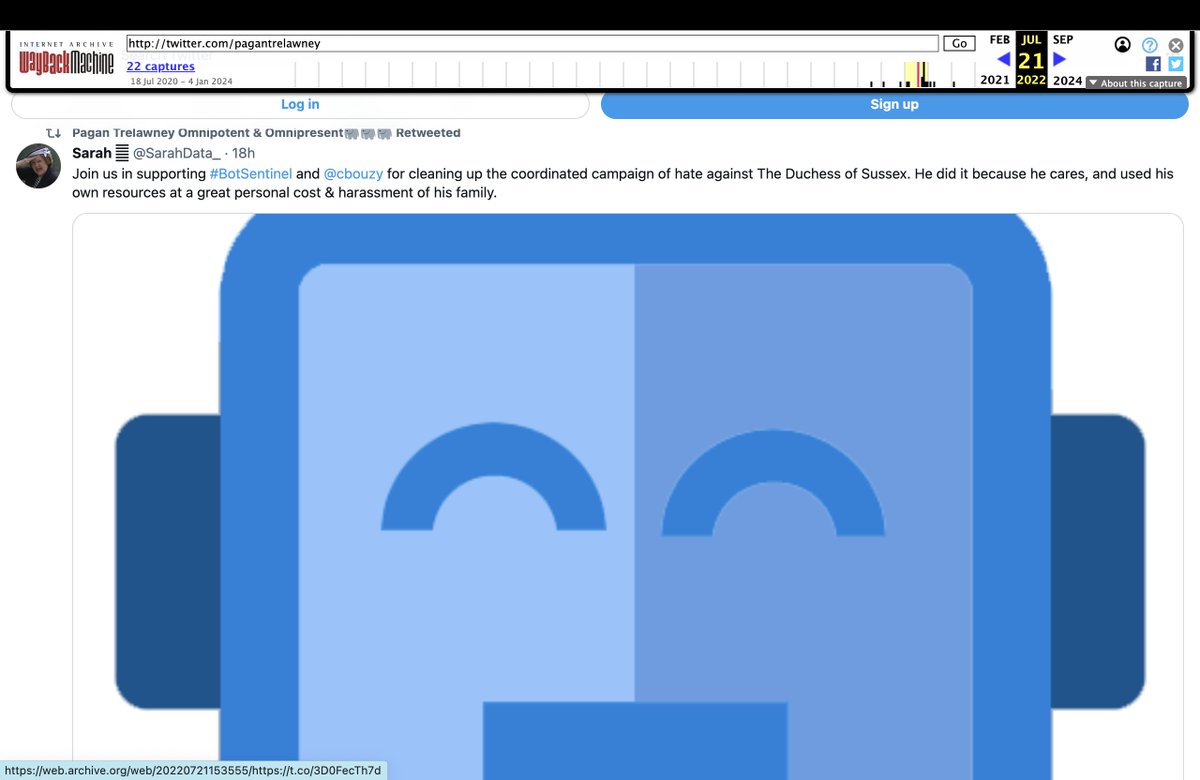
Task: Open the 18h tweet timestamp
Action: pos(243,153)
